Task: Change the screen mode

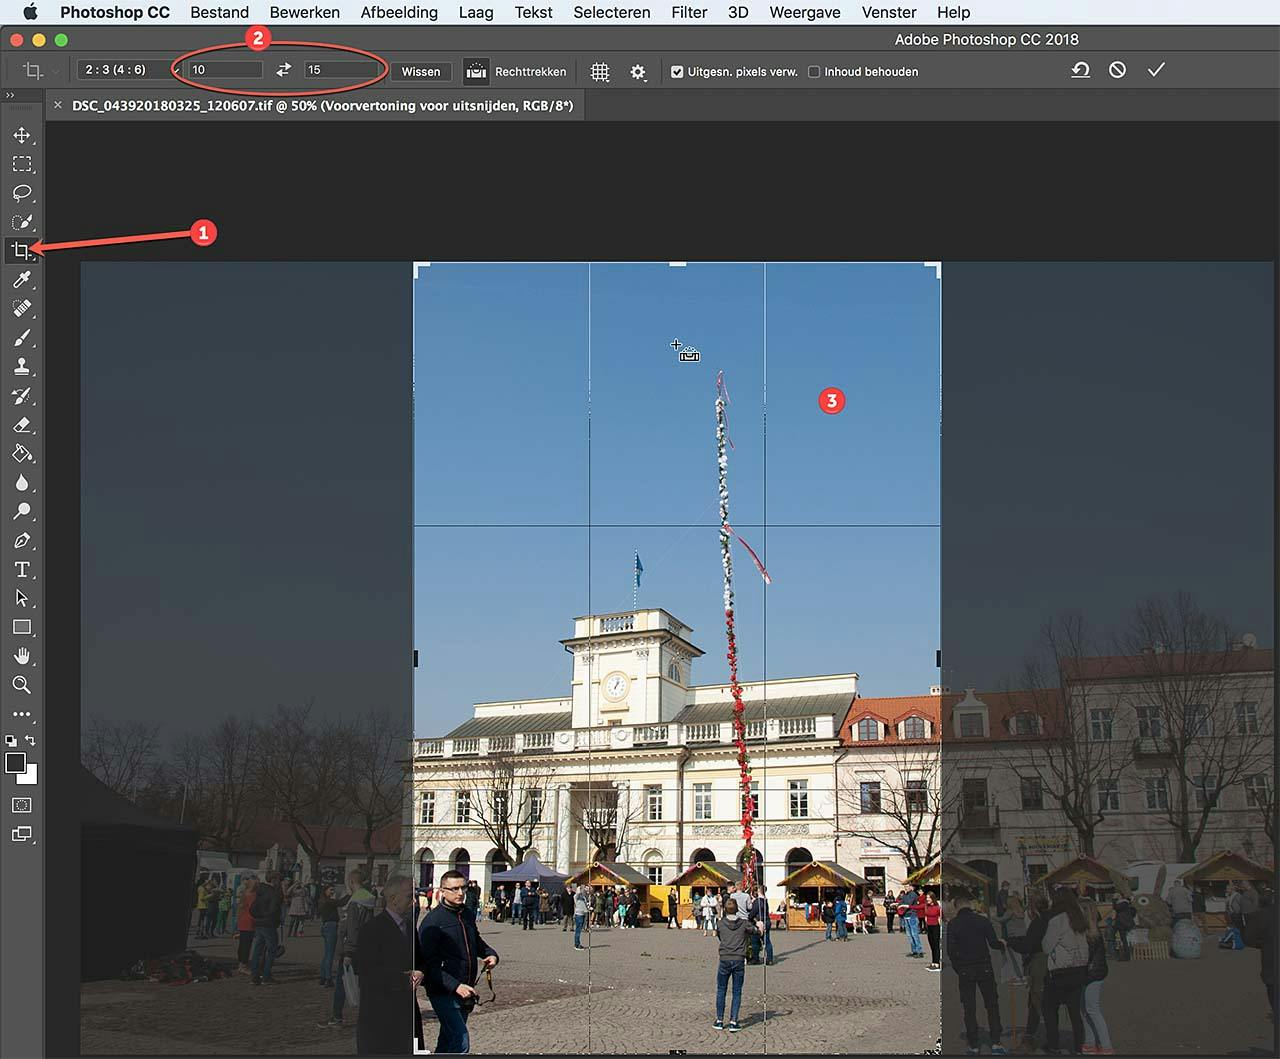Action: (x=22, y=834)
